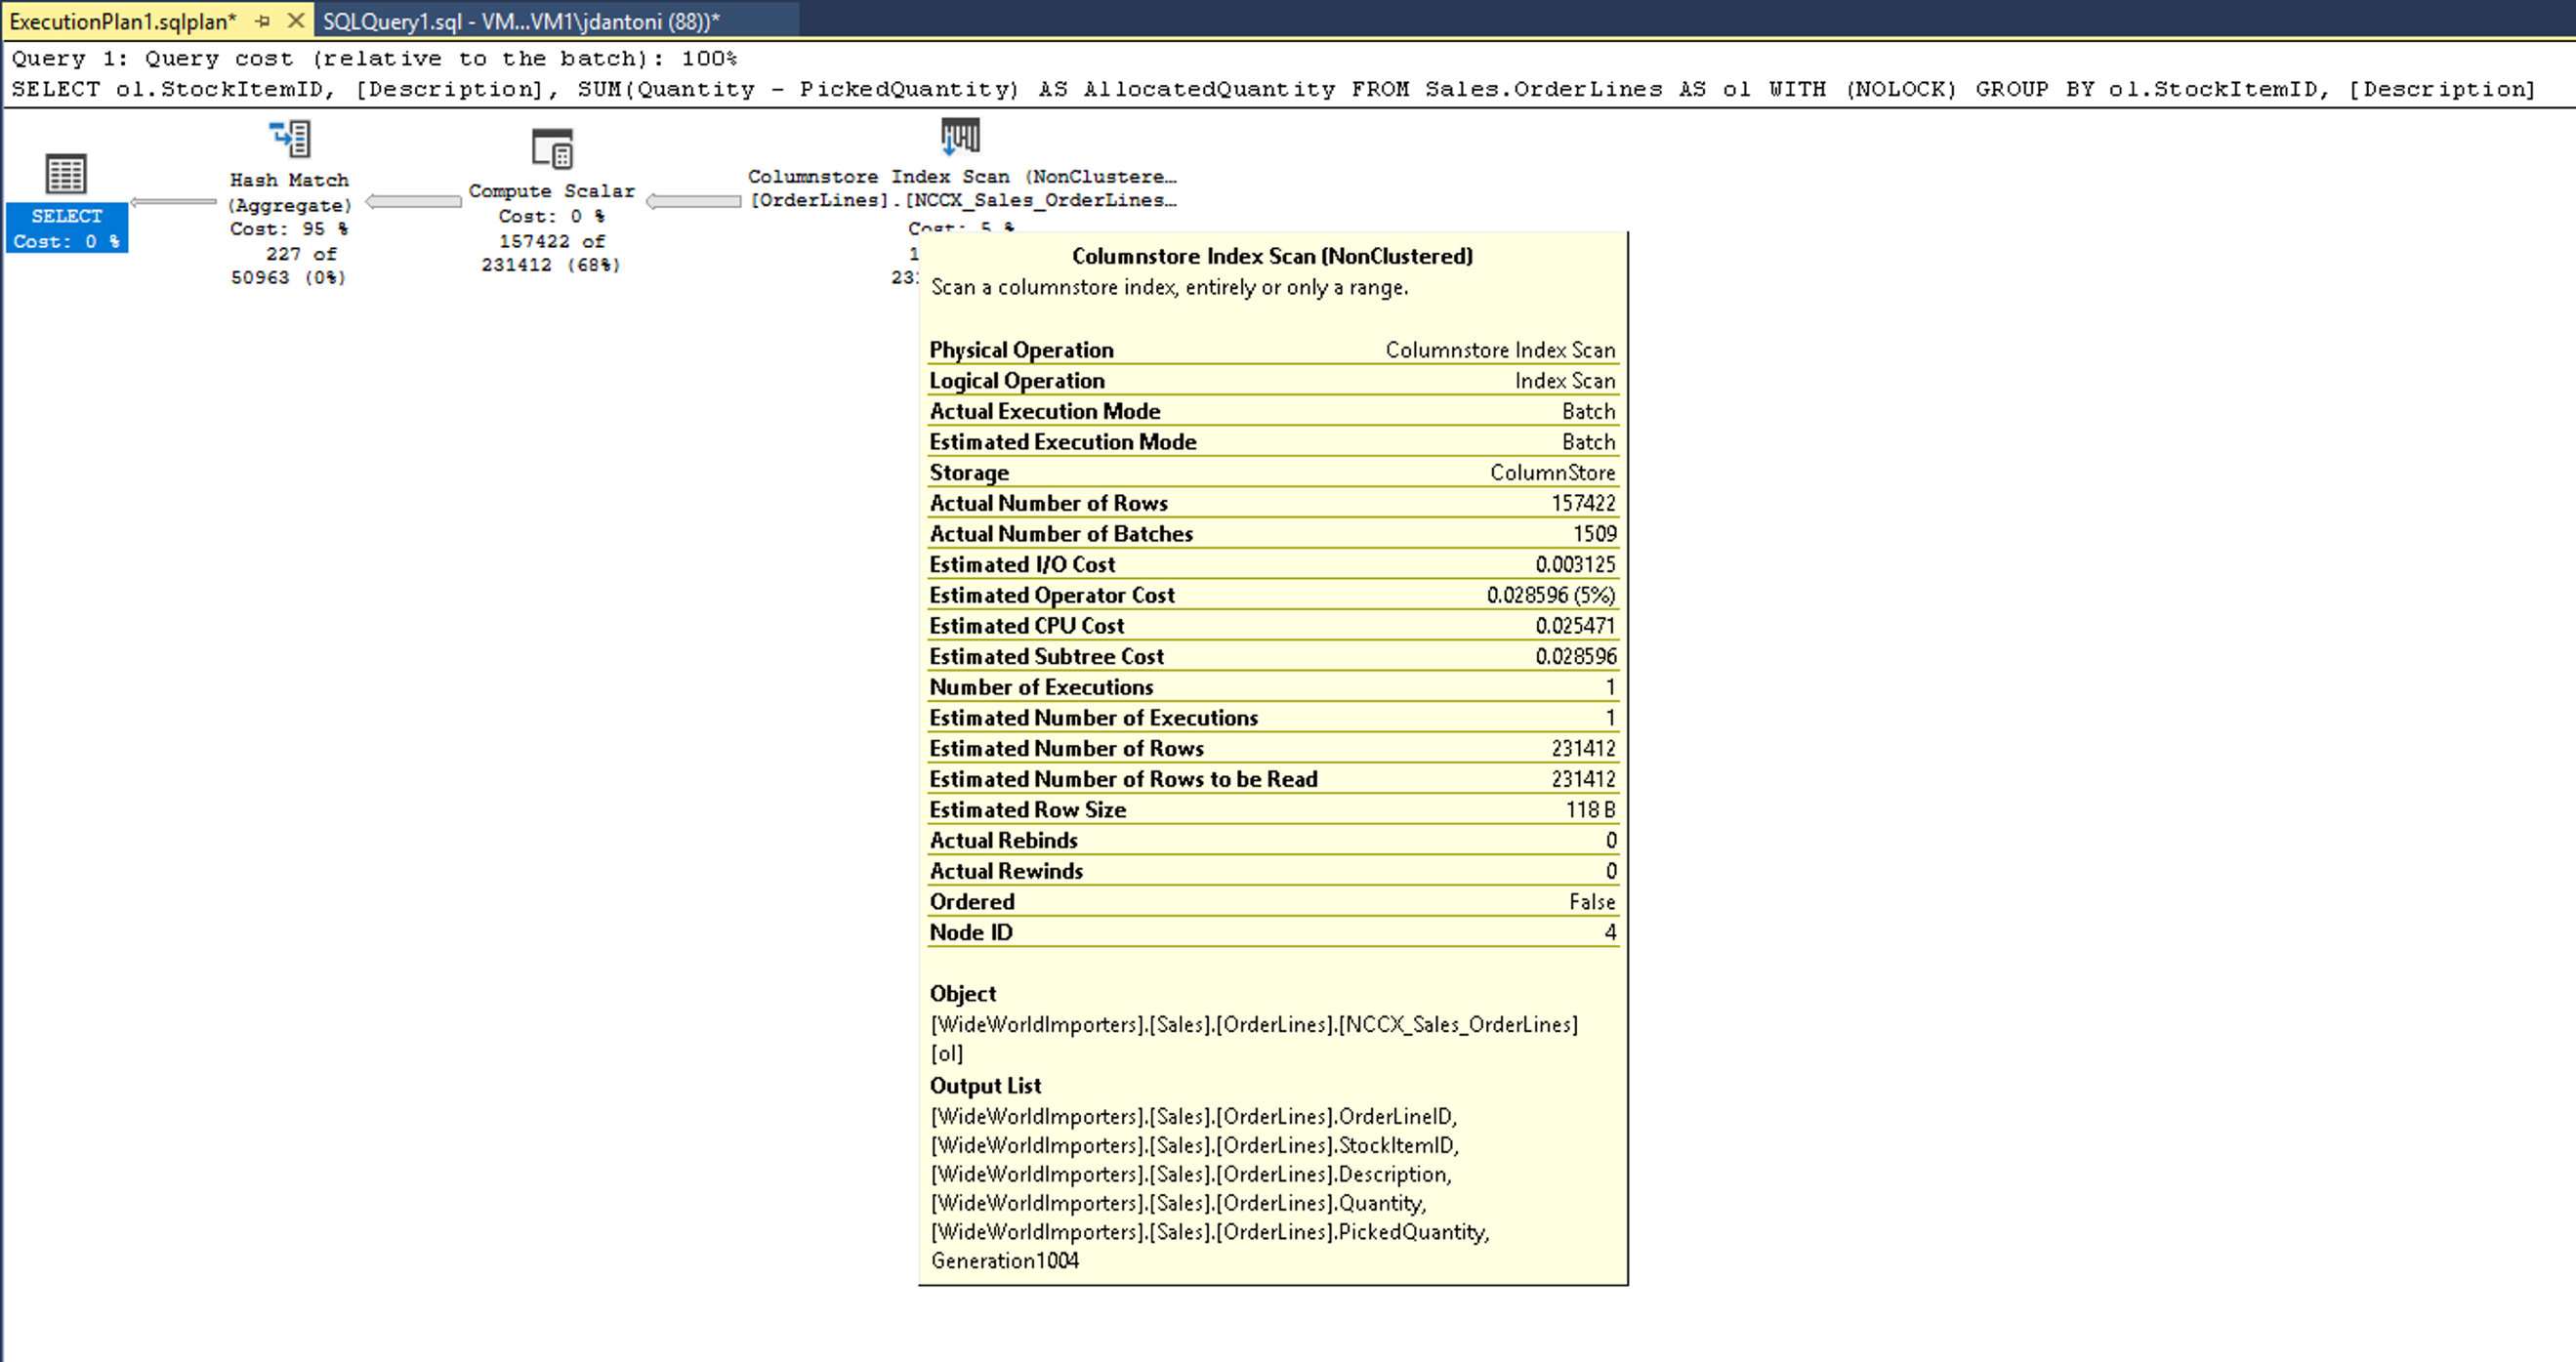The width and height of the screenshot is (2576, 1362).
Task: Toggle the pin on ExecutionPlan1.sqlplan tab
Action: pyautogui.click(x=262, y=20)
